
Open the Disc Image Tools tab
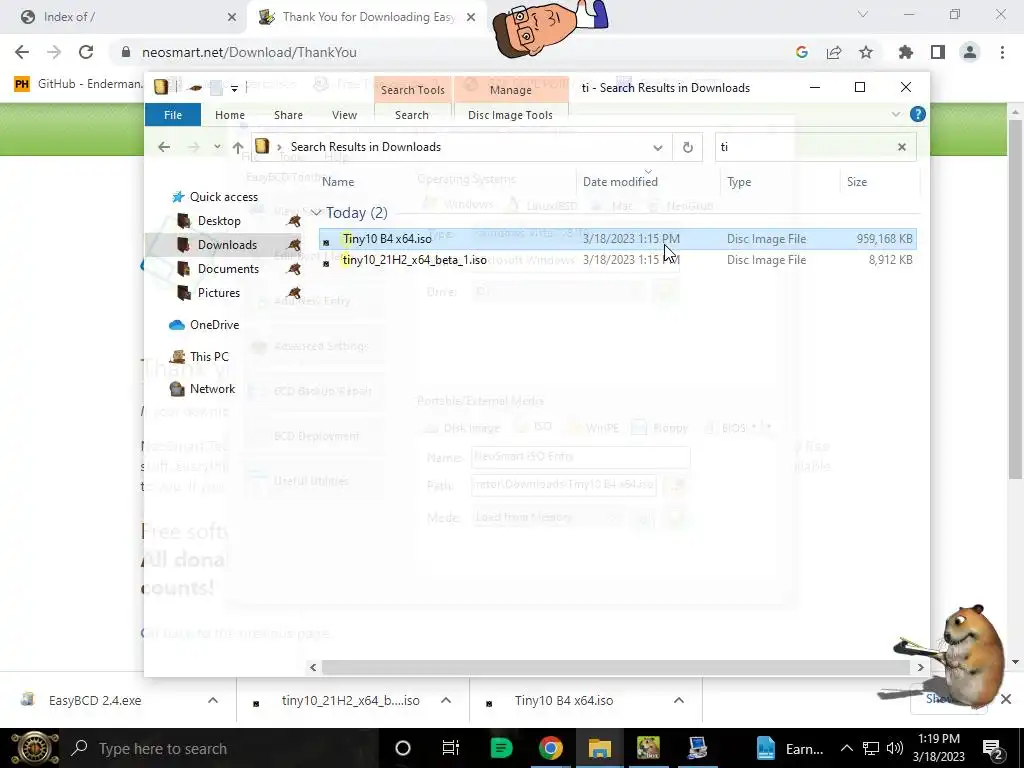tap(510, 115)
